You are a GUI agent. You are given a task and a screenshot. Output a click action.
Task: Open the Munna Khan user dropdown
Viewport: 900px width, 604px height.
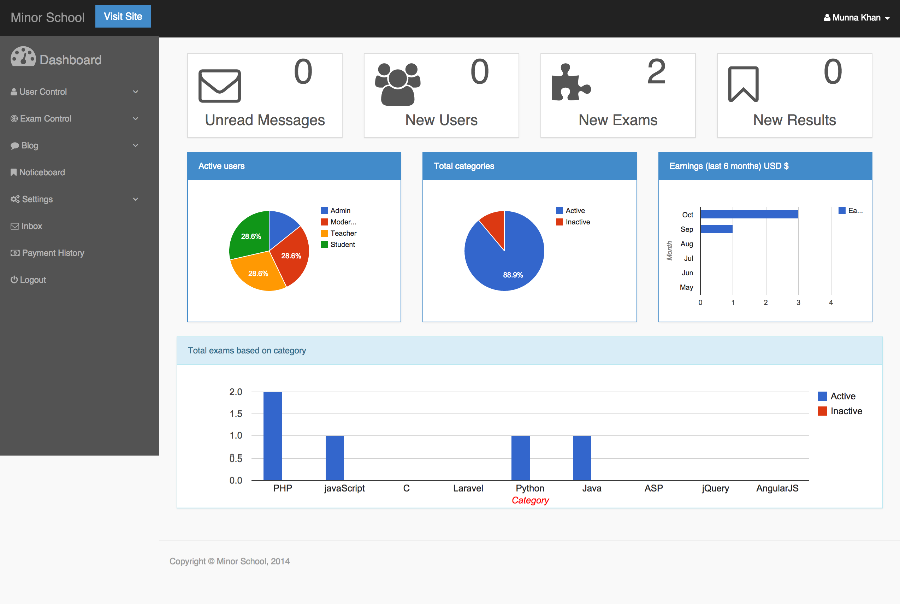point(855,17)
